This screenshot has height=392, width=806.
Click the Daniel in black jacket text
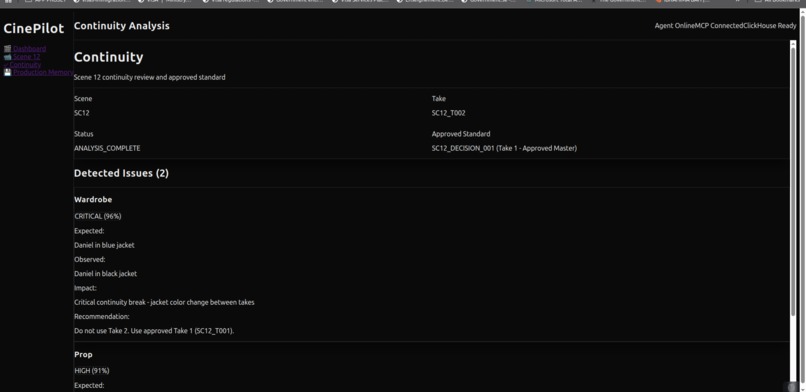click(x=105, y=274)
